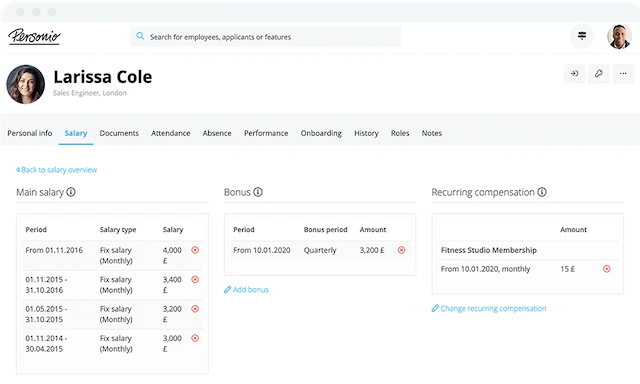Click the Main salary info icon
This screenshot has height=384, width=640.
71,192
